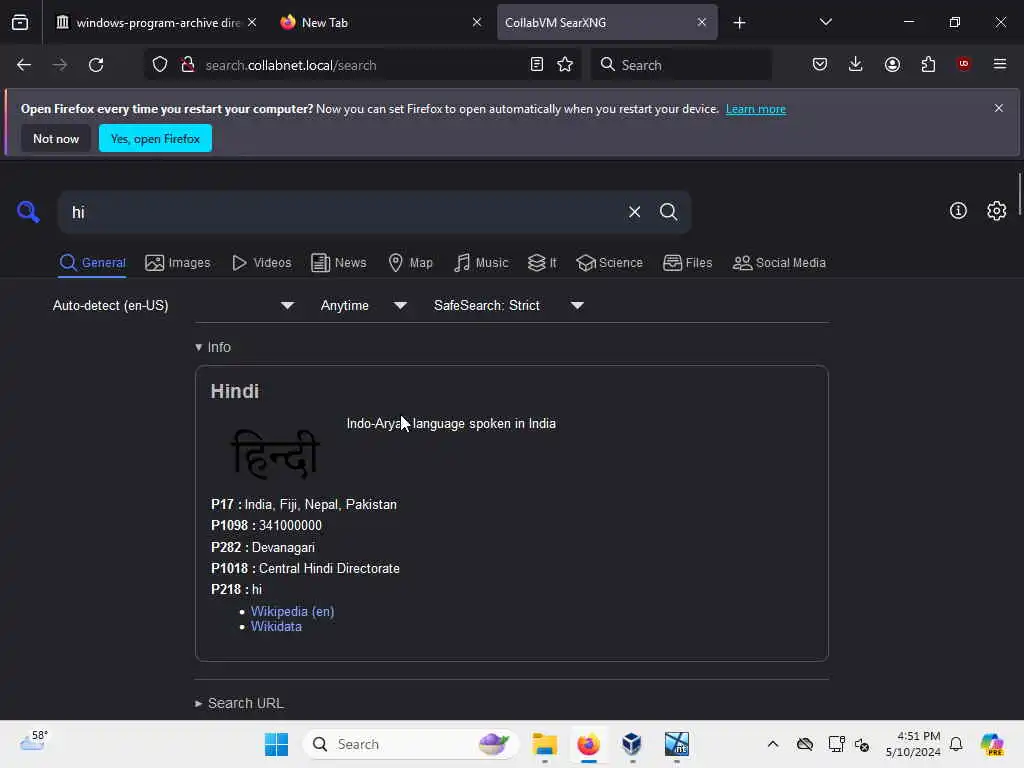The width and height of the screenshot is (1024, 768).
Task: Select the News search category
Action: pyautogui.click(x=338, y=263)
